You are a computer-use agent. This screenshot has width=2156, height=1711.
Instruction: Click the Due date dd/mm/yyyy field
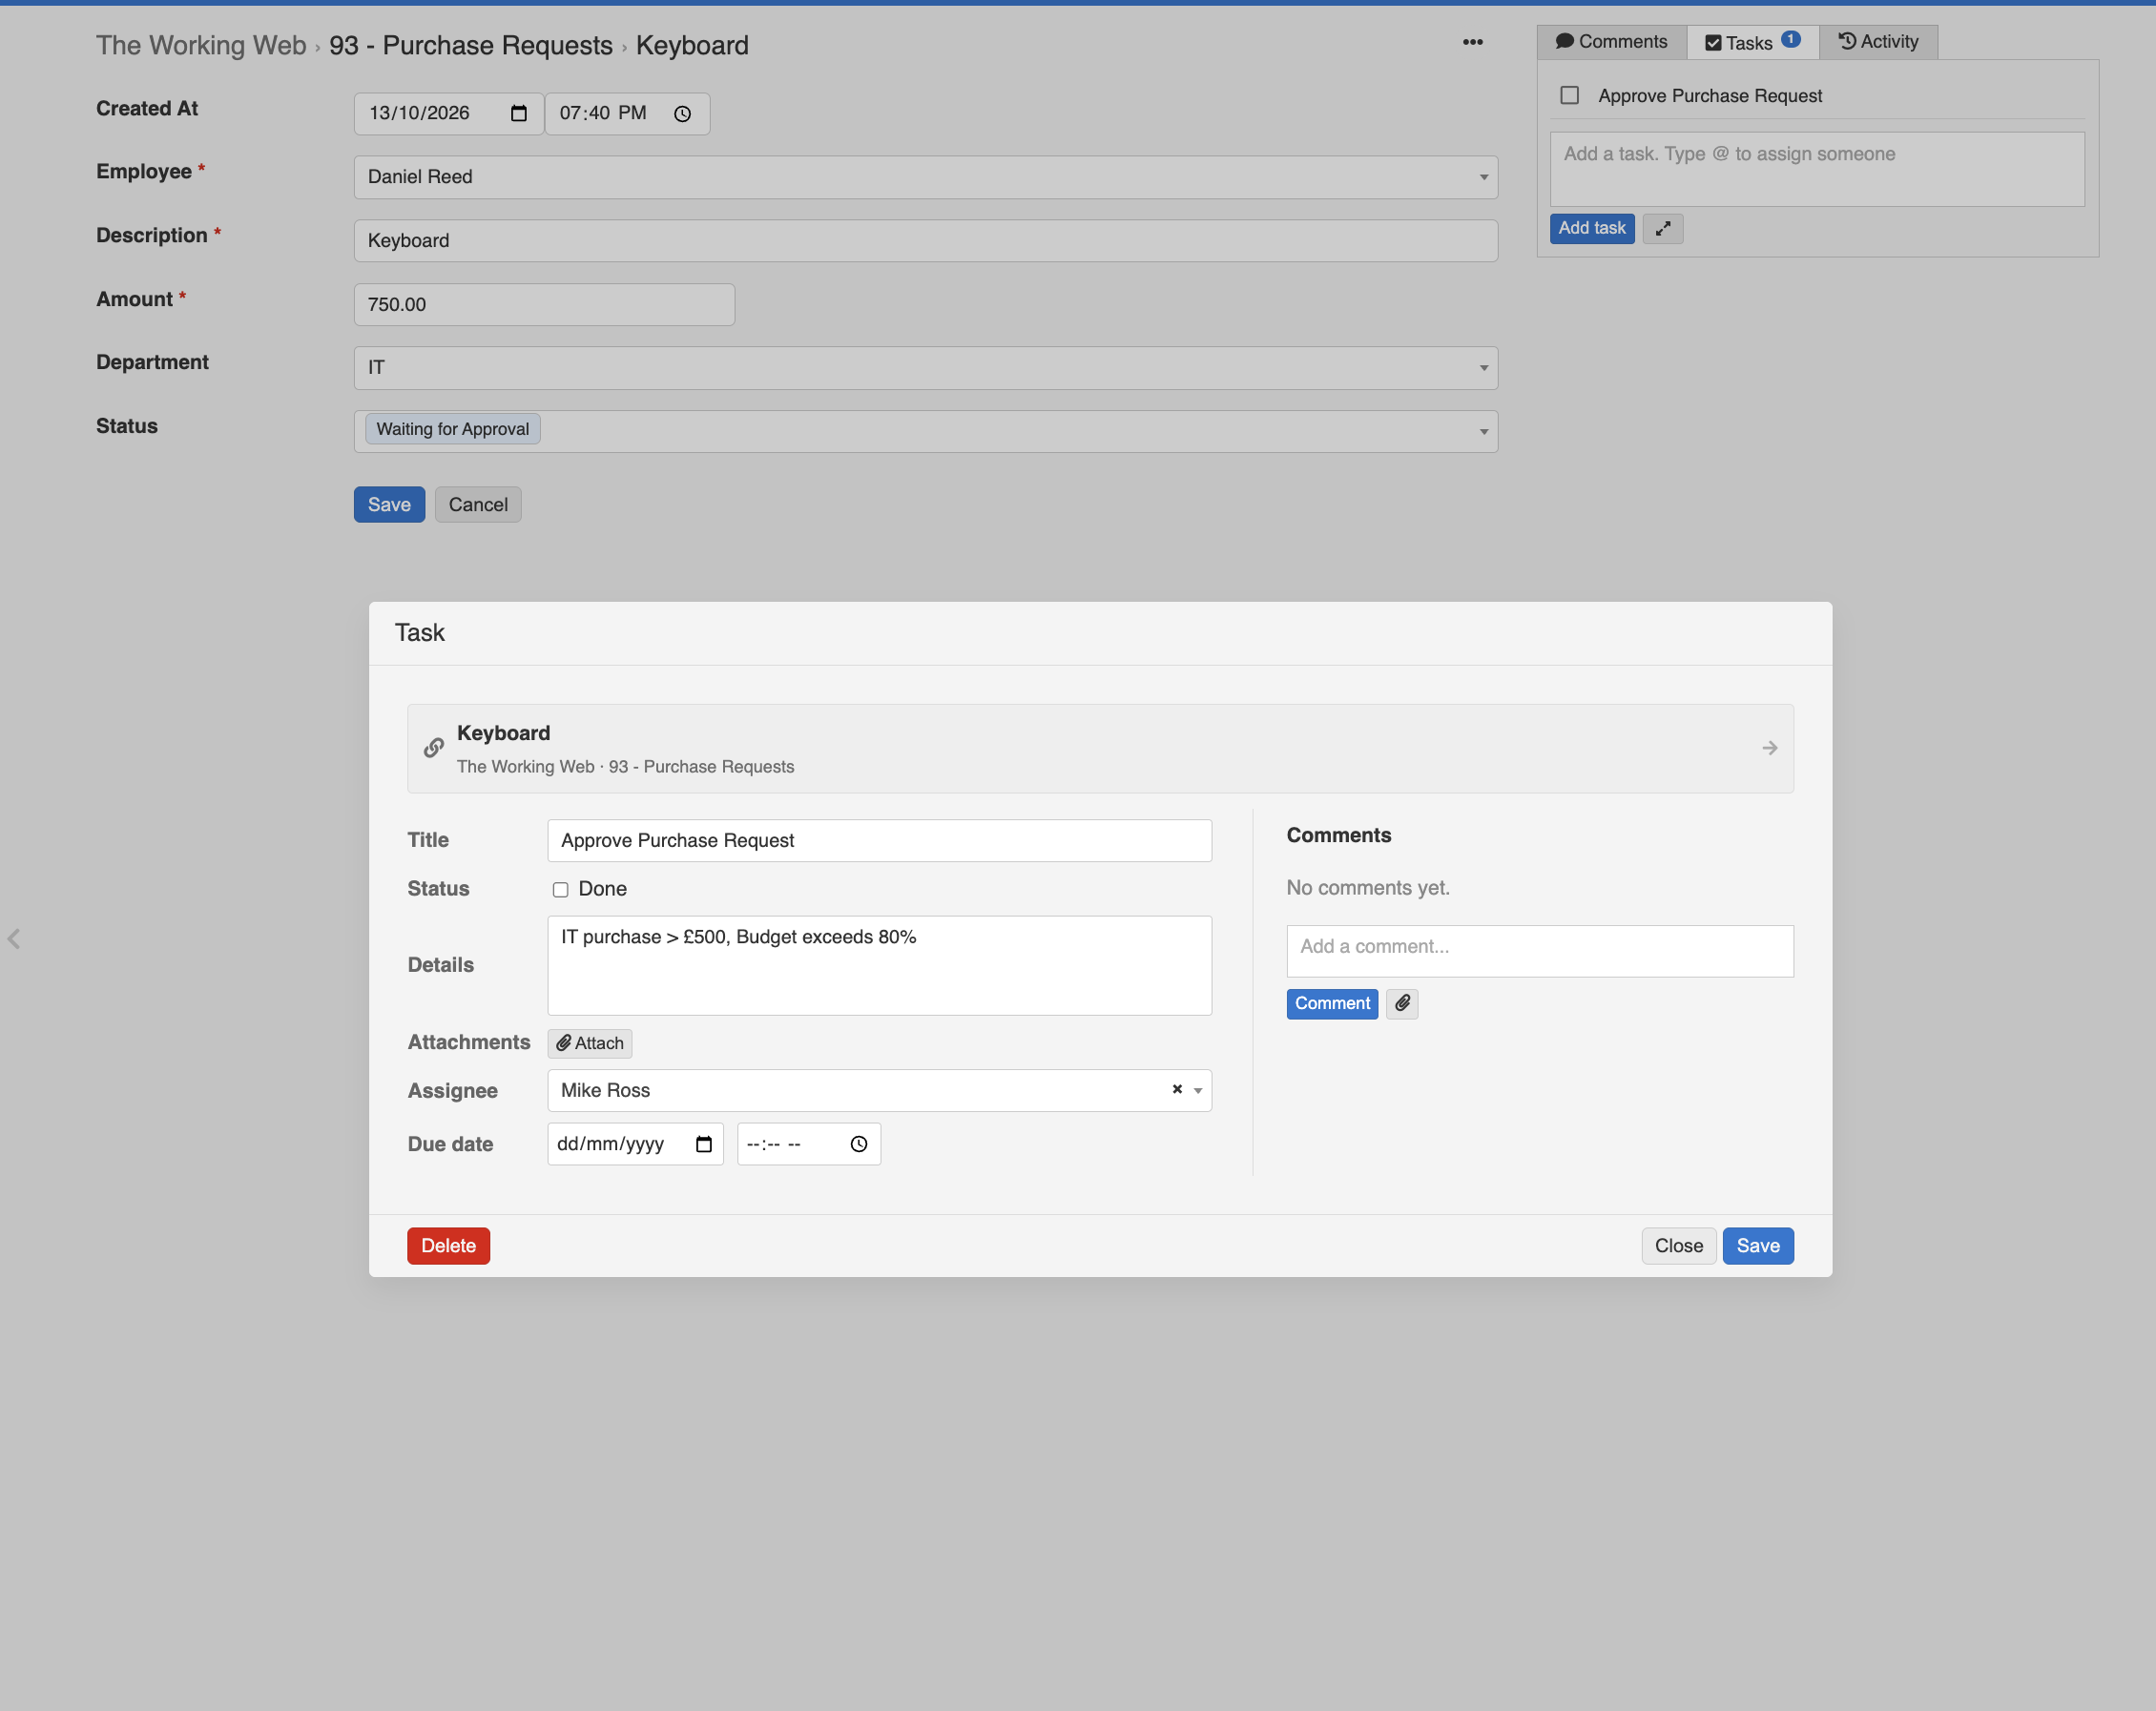[635, 1144]
